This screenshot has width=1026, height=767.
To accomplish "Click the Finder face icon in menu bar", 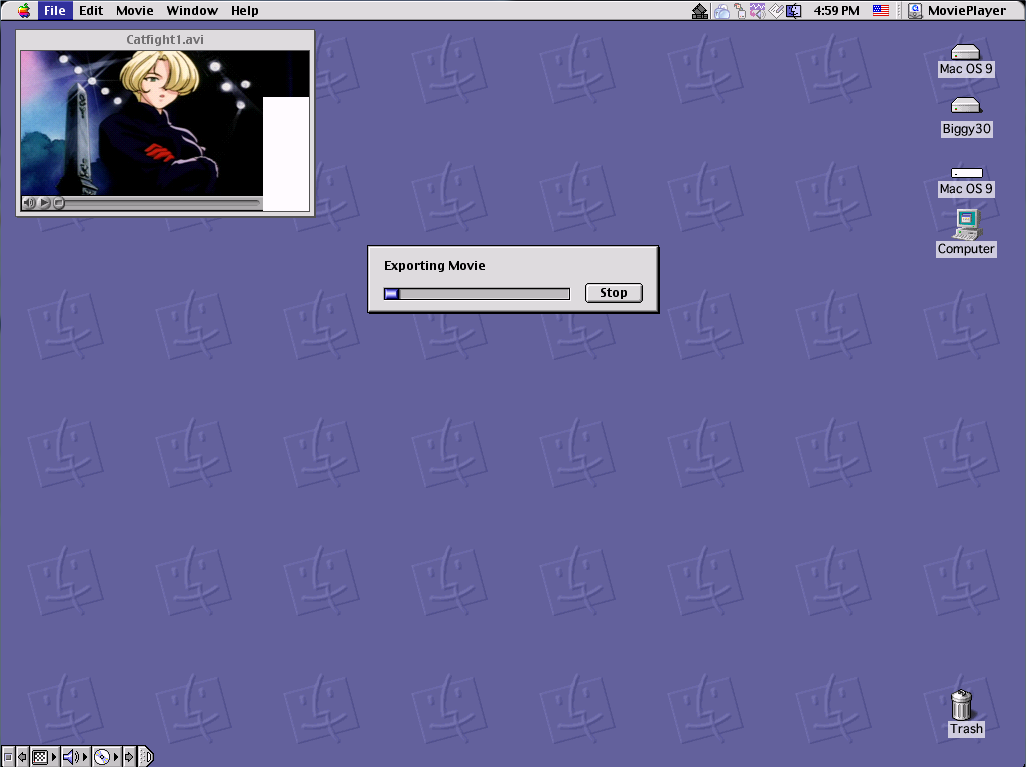I will (x=794, y=11).
